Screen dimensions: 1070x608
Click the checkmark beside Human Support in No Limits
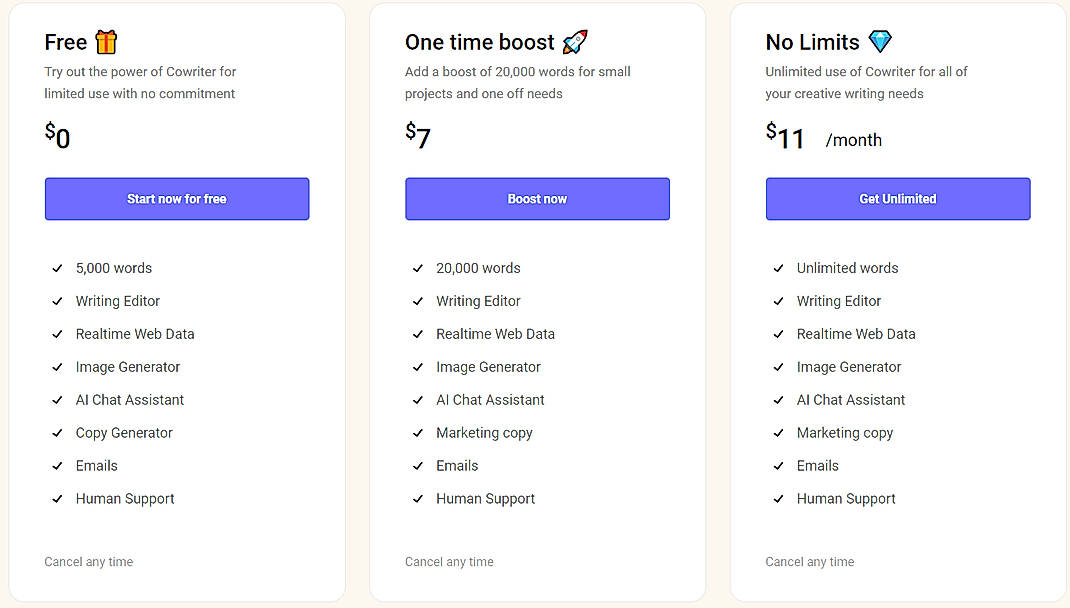point(778,498)
